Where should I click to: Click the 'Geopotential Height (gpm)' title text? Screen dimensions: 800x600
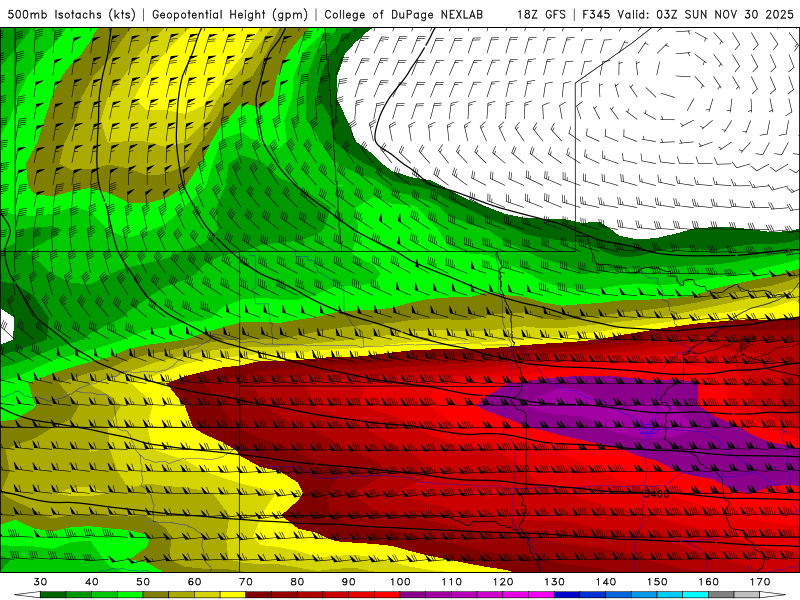tap(230, 15)
